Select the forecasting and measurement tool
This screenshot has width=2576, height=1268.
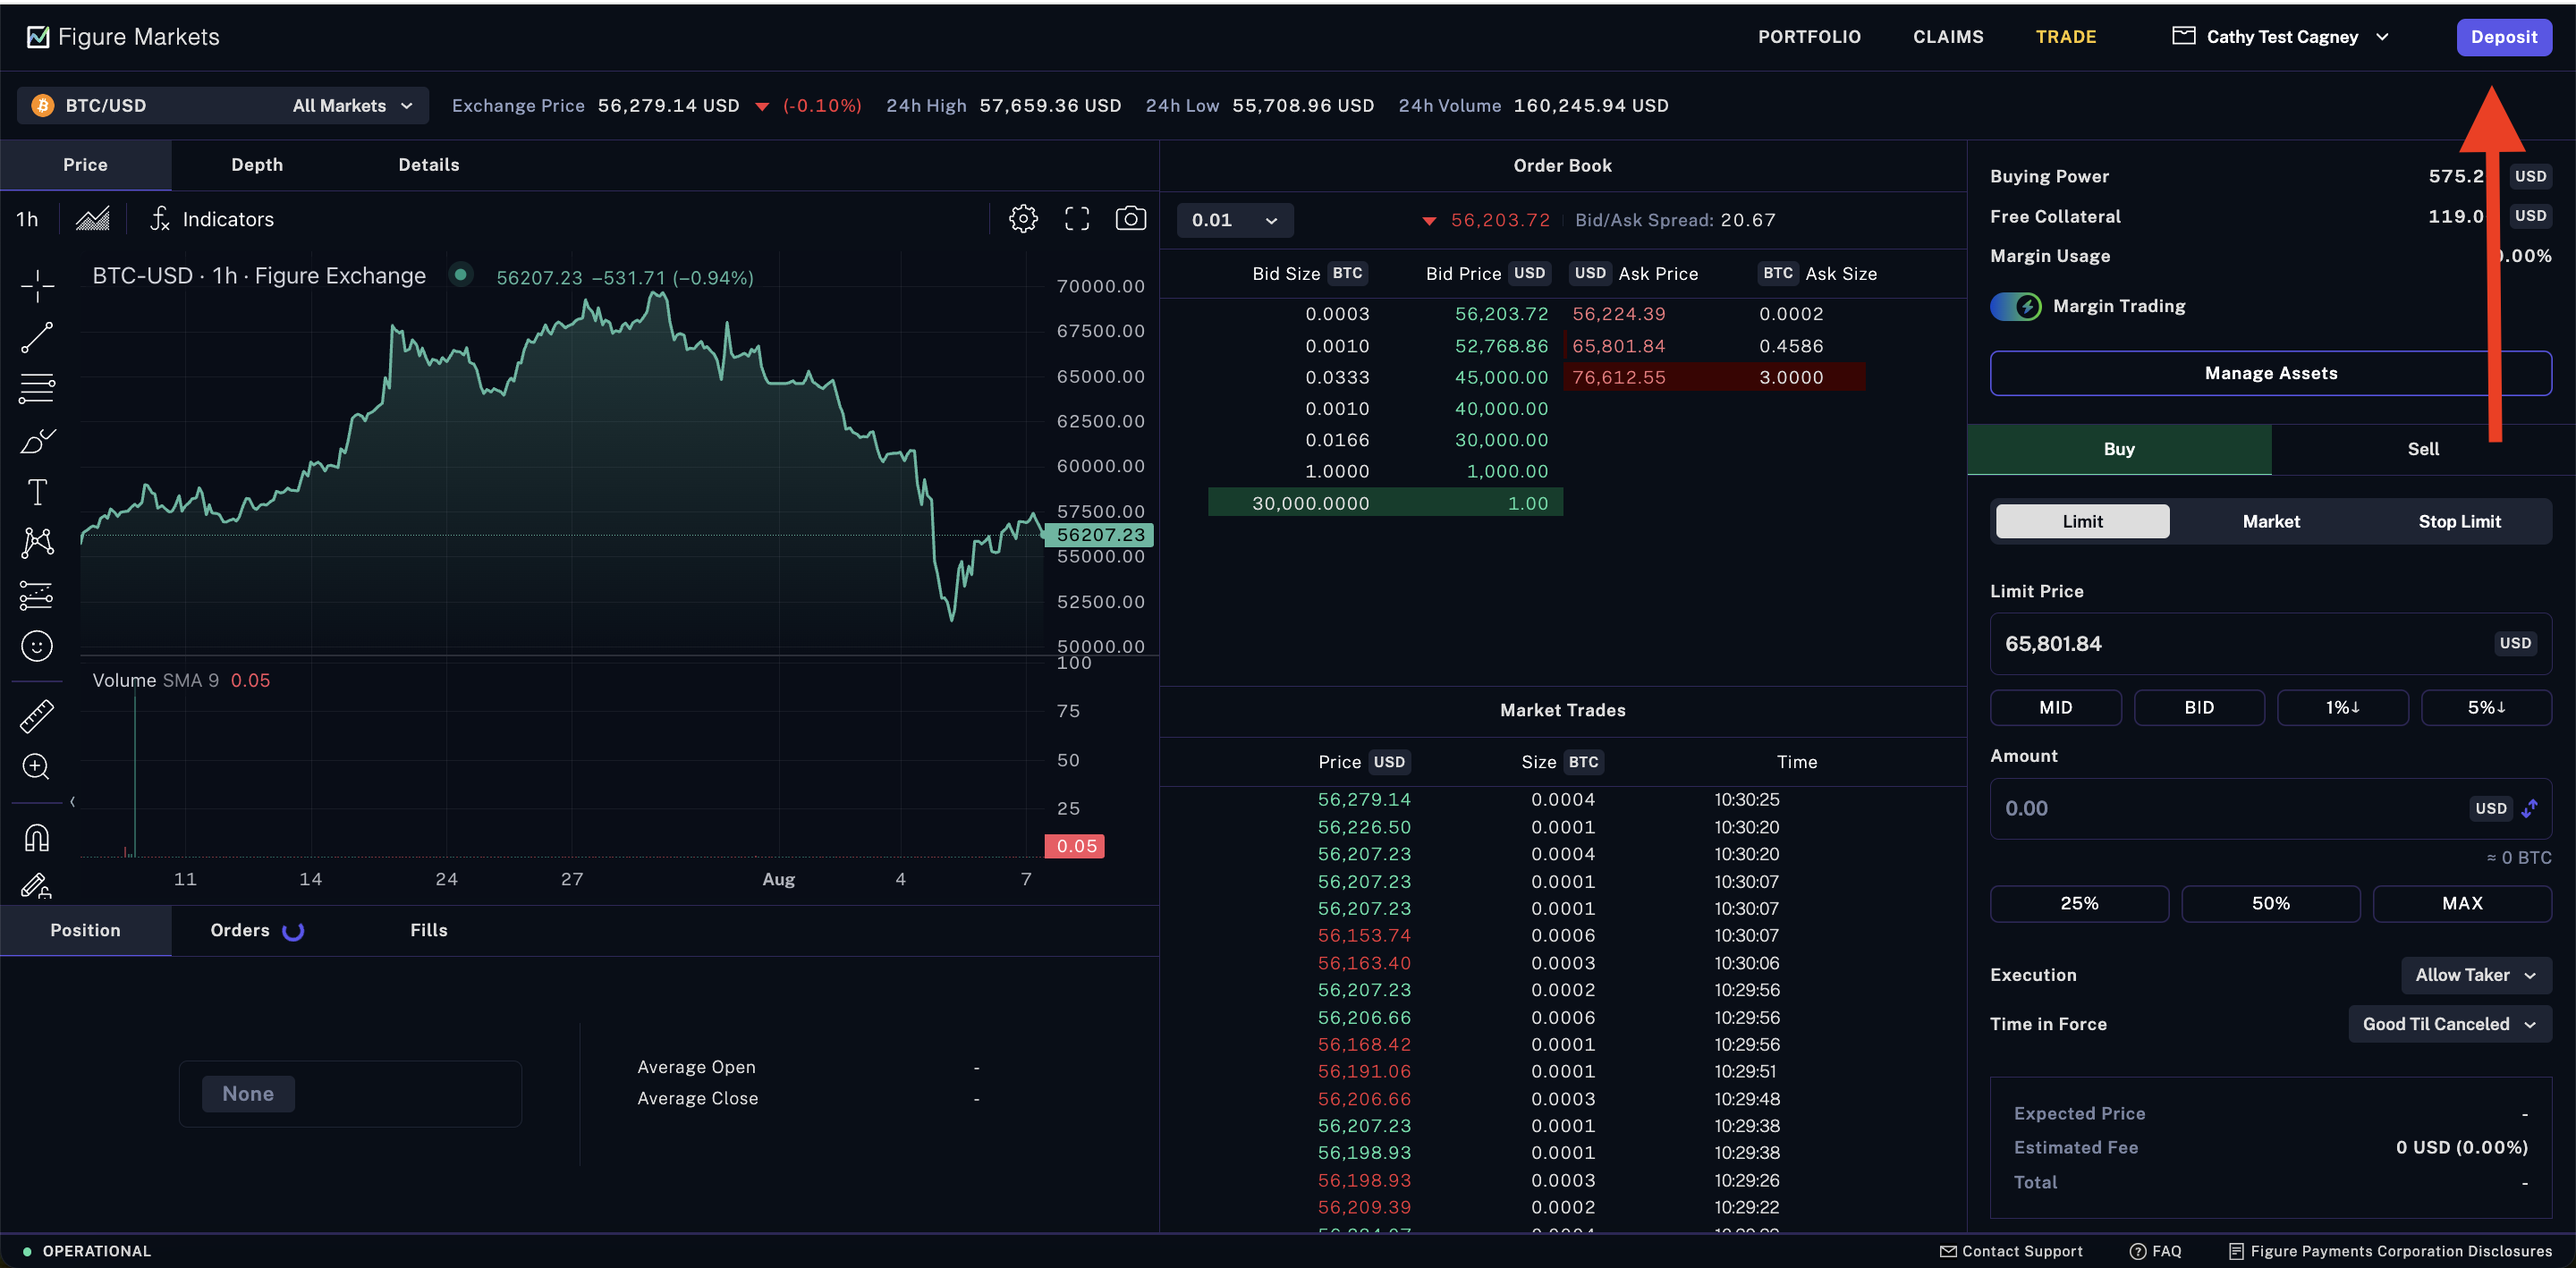(37, 595)
